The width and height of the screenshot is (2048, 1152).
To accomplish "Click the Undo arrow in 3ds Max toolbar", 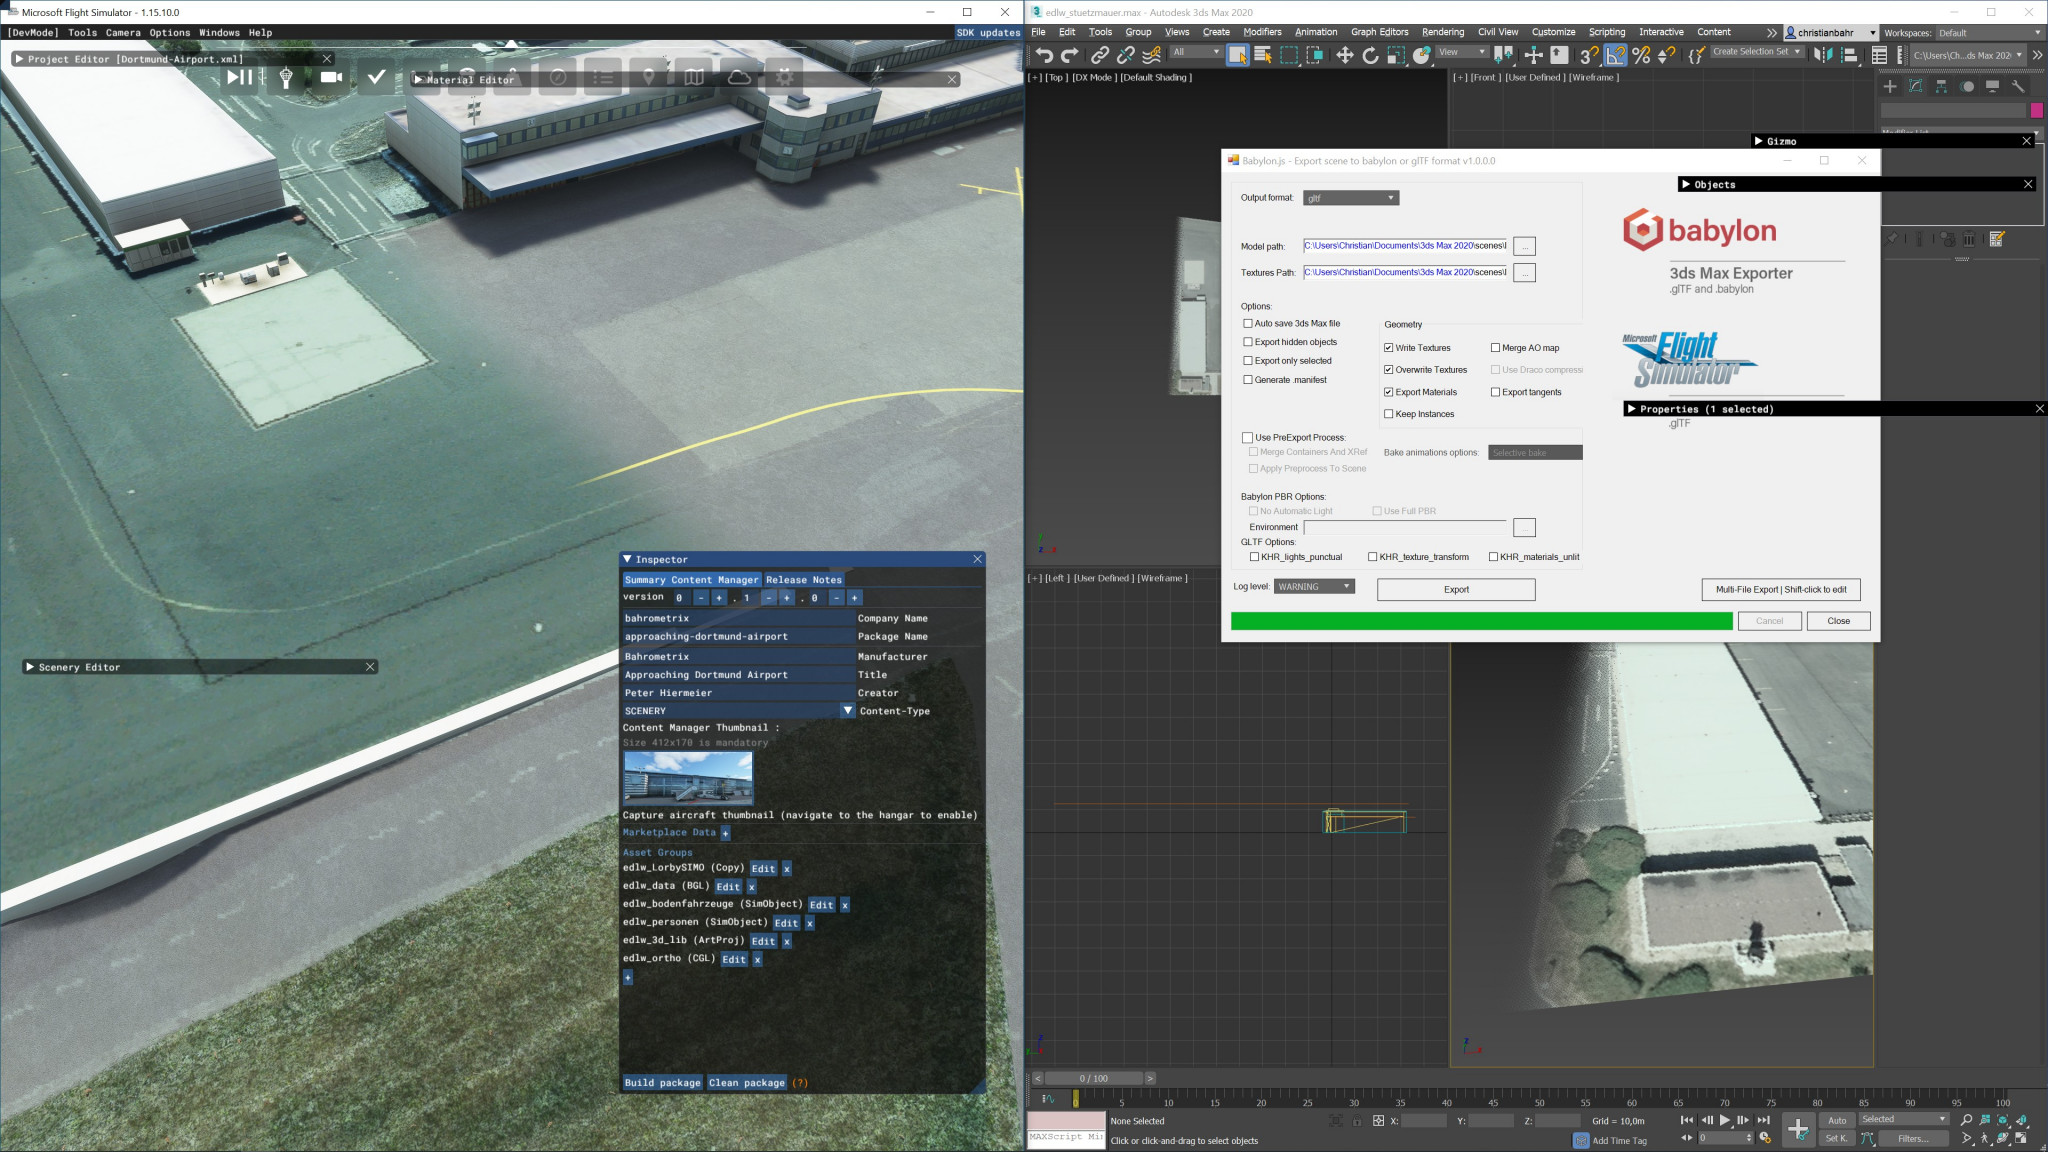I will (x=1044, y=55).
